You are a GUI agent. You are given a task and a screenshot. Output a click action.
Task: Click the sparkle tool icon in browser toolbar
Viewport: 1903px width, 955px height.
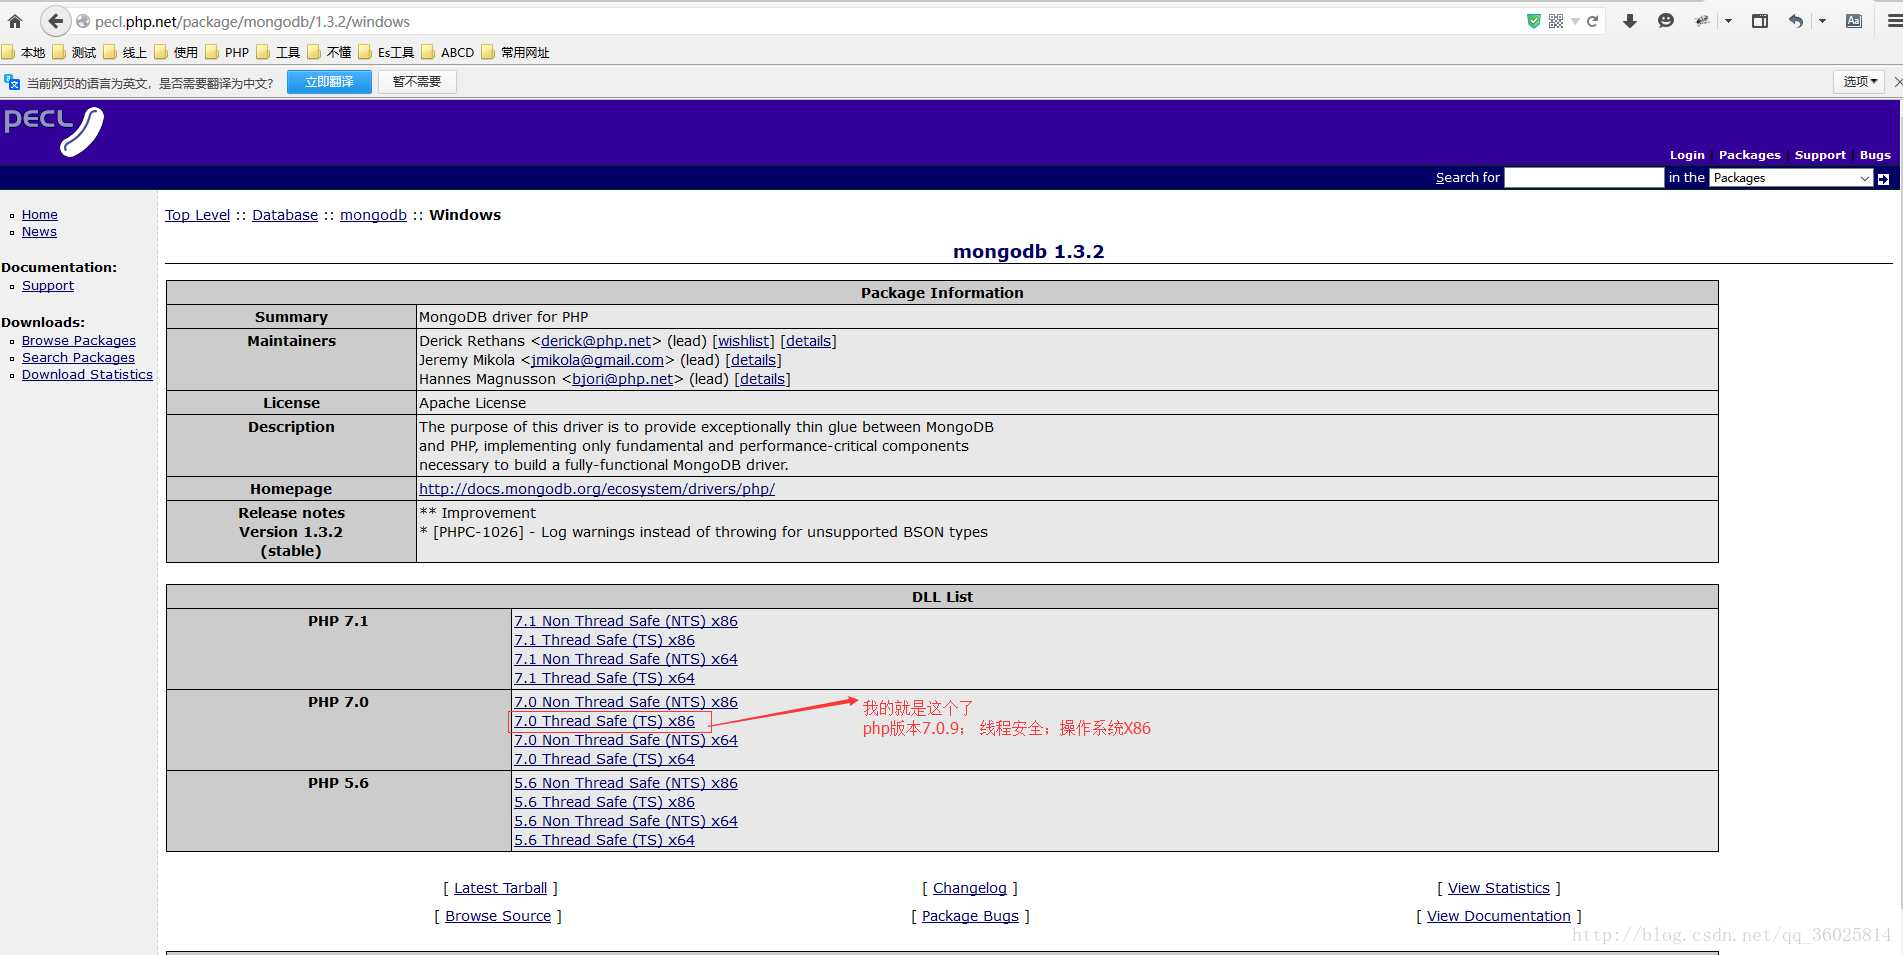point(1701,21)
